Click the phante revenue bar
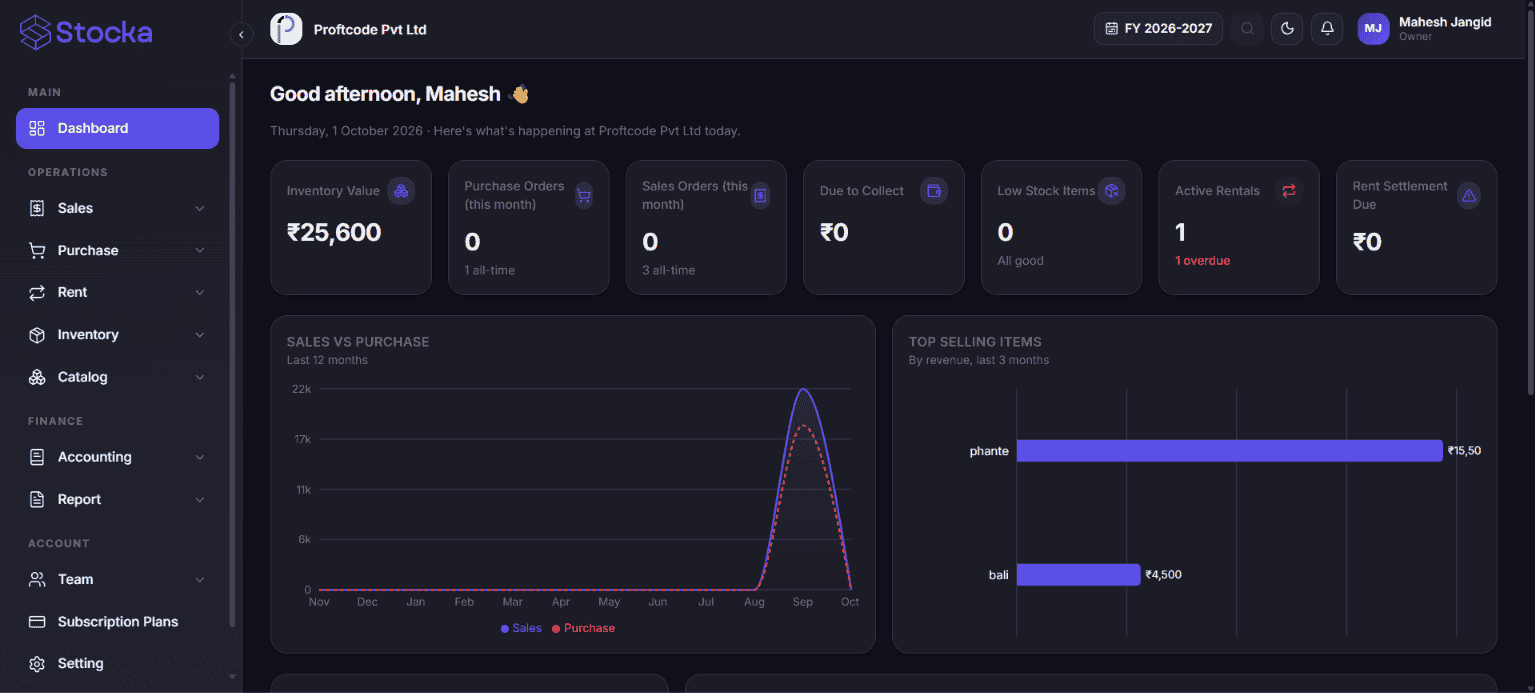Viewport: 1535px width, 693px height. pos(1229,451)
